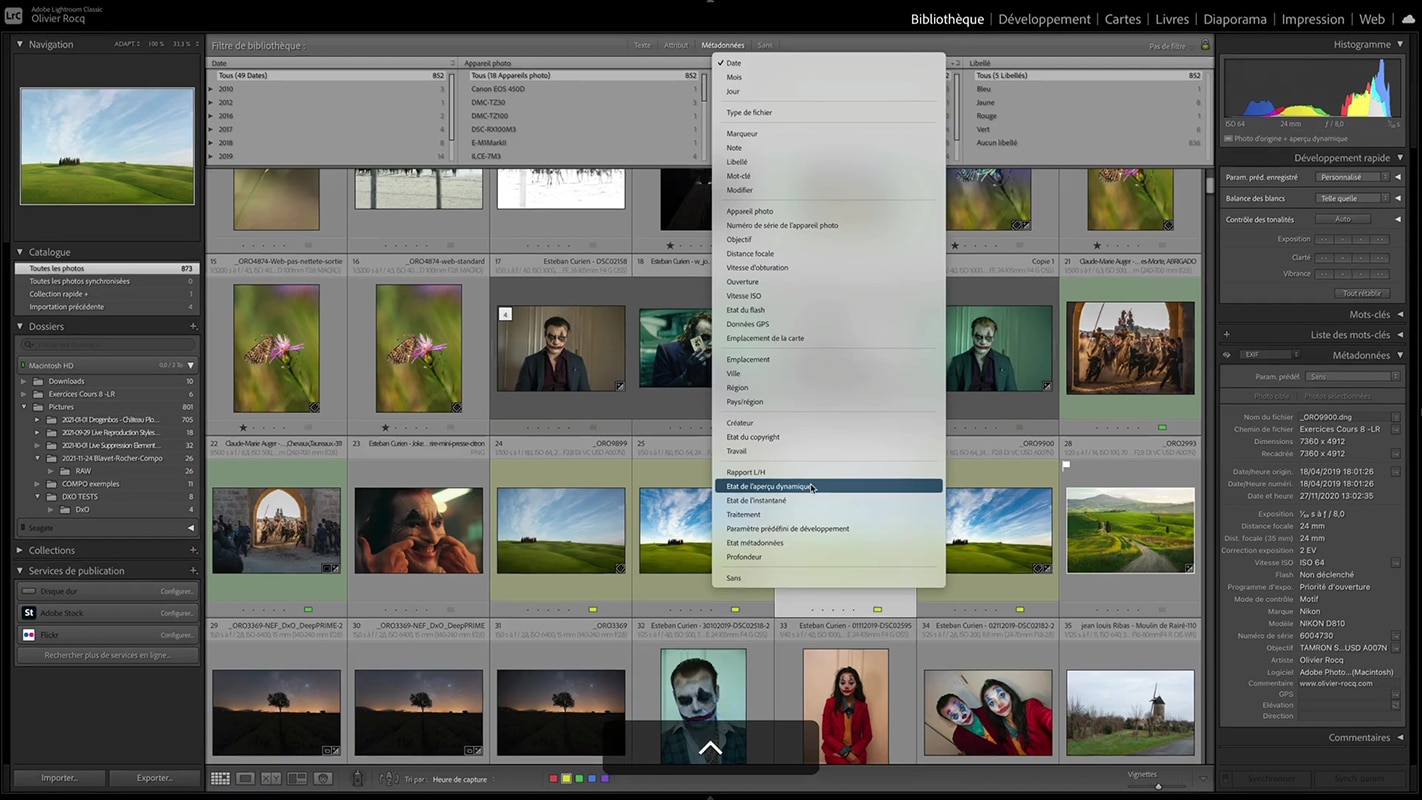
Task: Add a new collection with plus icon
Action: pos(193,550)
